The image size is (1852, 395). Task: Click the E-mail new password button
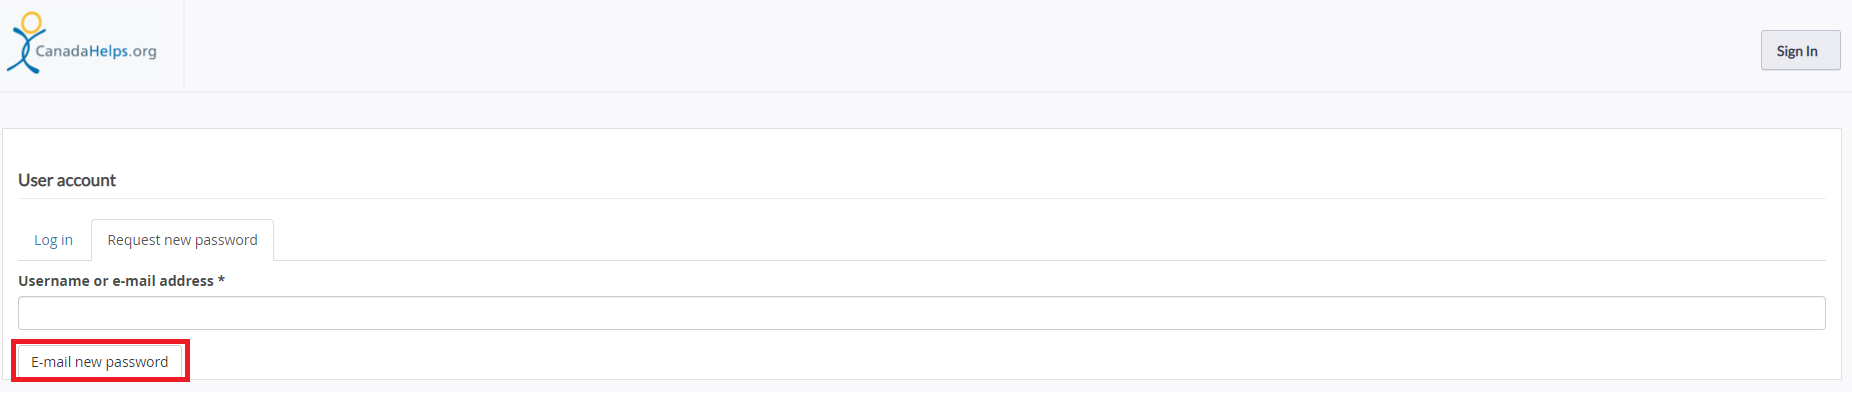100,361
